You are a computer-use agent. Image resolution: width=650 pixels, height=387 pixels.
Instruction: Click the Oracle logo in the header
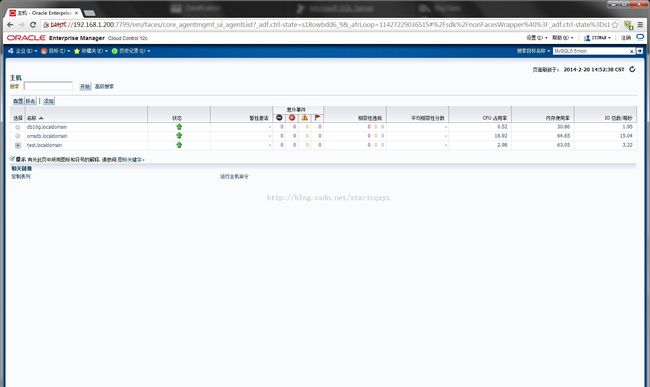pos(26,38)
